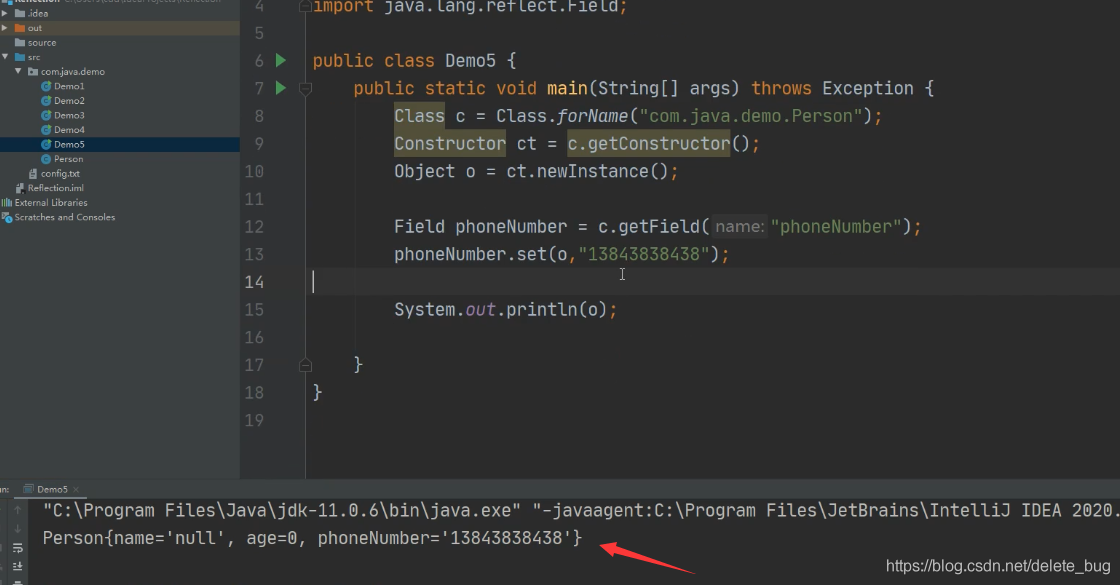Click the Person output line in console
The height and width of the screenshot is (585, 1120).
tap(312, 538)
